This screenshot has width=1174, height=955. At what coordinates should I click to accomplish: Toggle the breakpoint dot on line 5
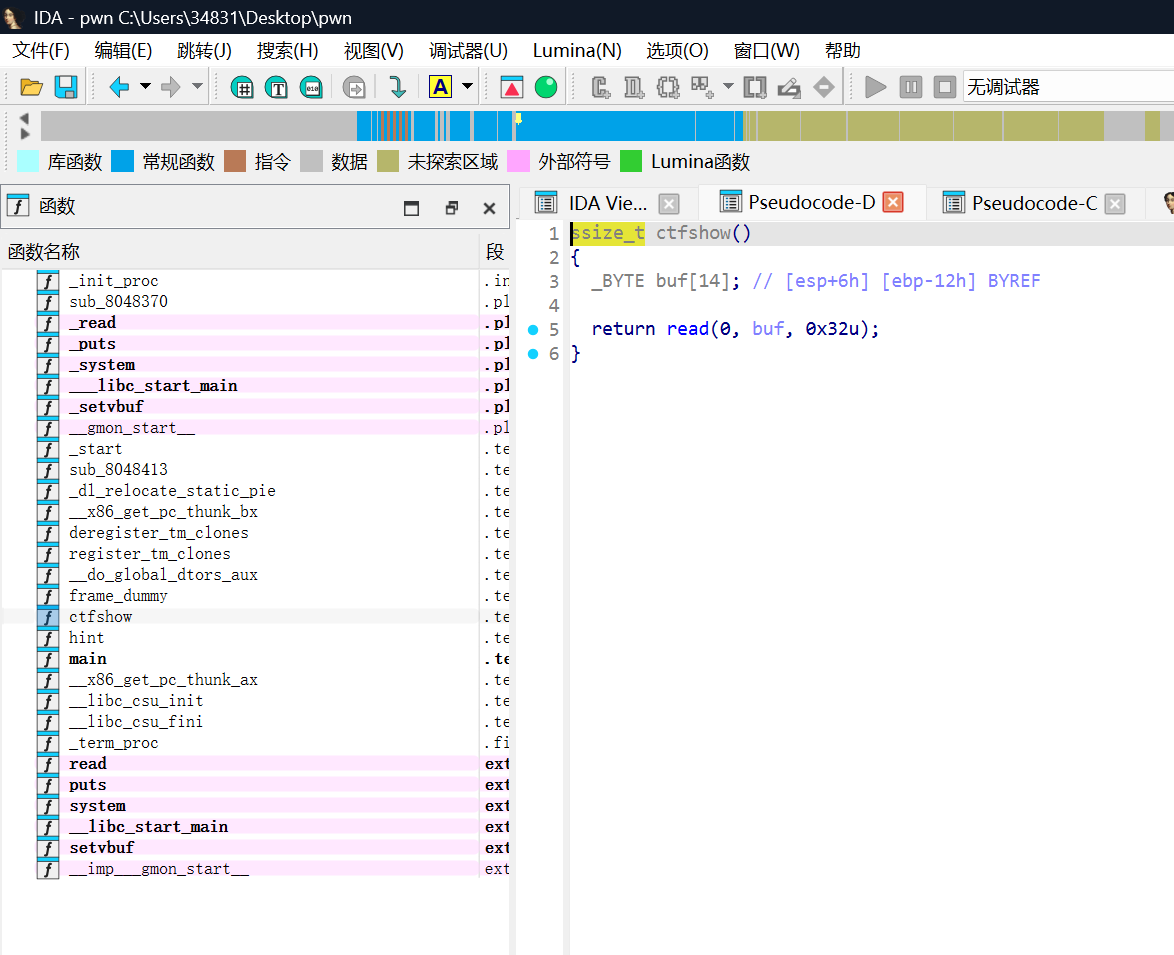533,330
